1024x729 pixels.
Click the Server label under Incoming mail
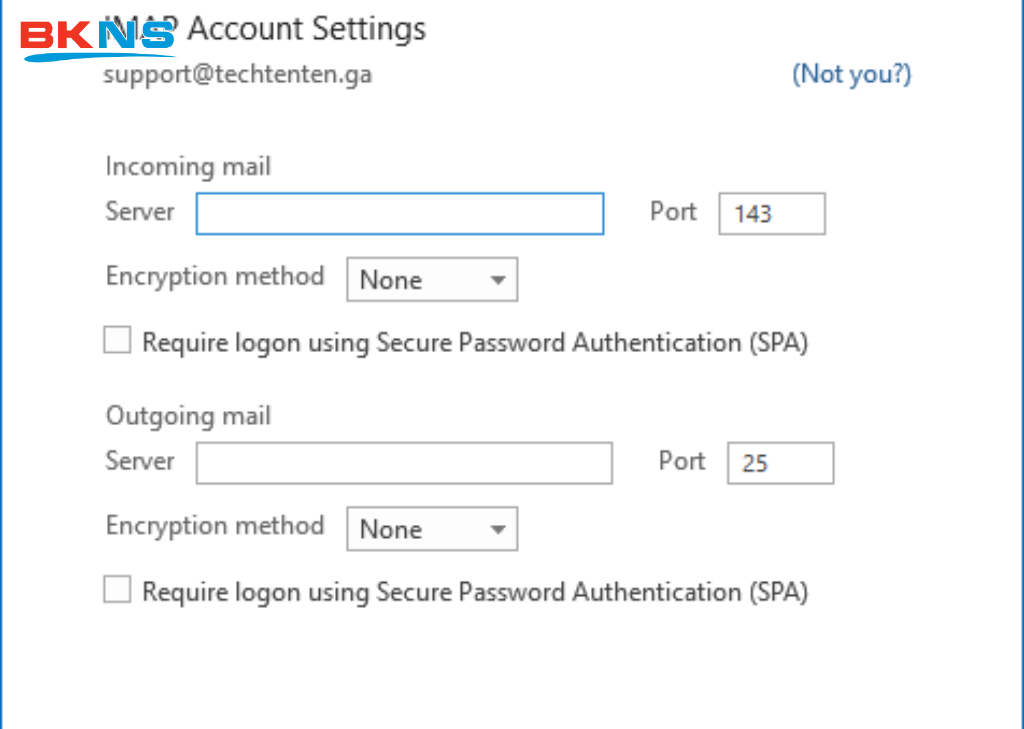point(140,212)
